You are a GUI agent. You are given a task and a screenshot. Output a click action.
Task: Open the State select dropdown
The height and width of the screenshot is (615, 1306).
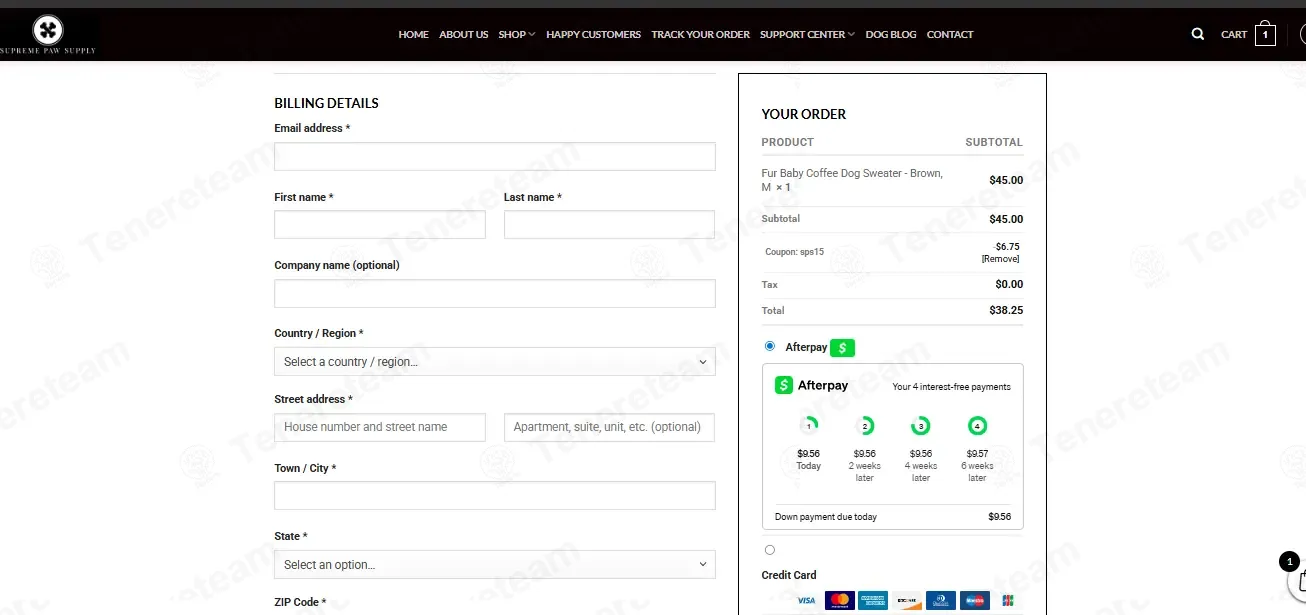[x=495, y=564]
